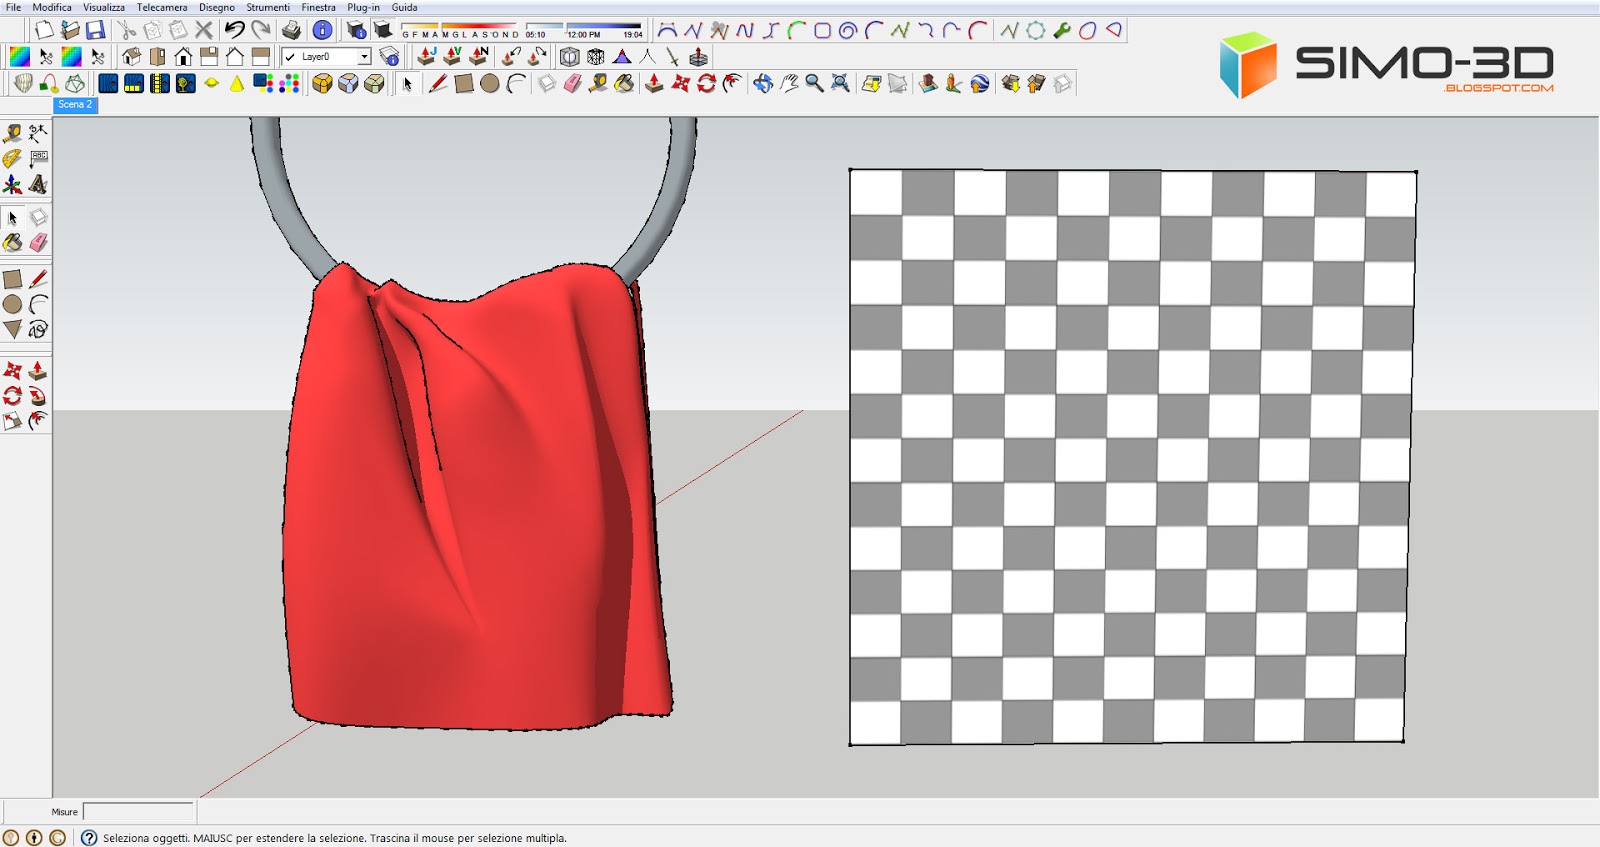
Task: Select the Polygon tool in side toolbar
Action: tap(12, 329)
